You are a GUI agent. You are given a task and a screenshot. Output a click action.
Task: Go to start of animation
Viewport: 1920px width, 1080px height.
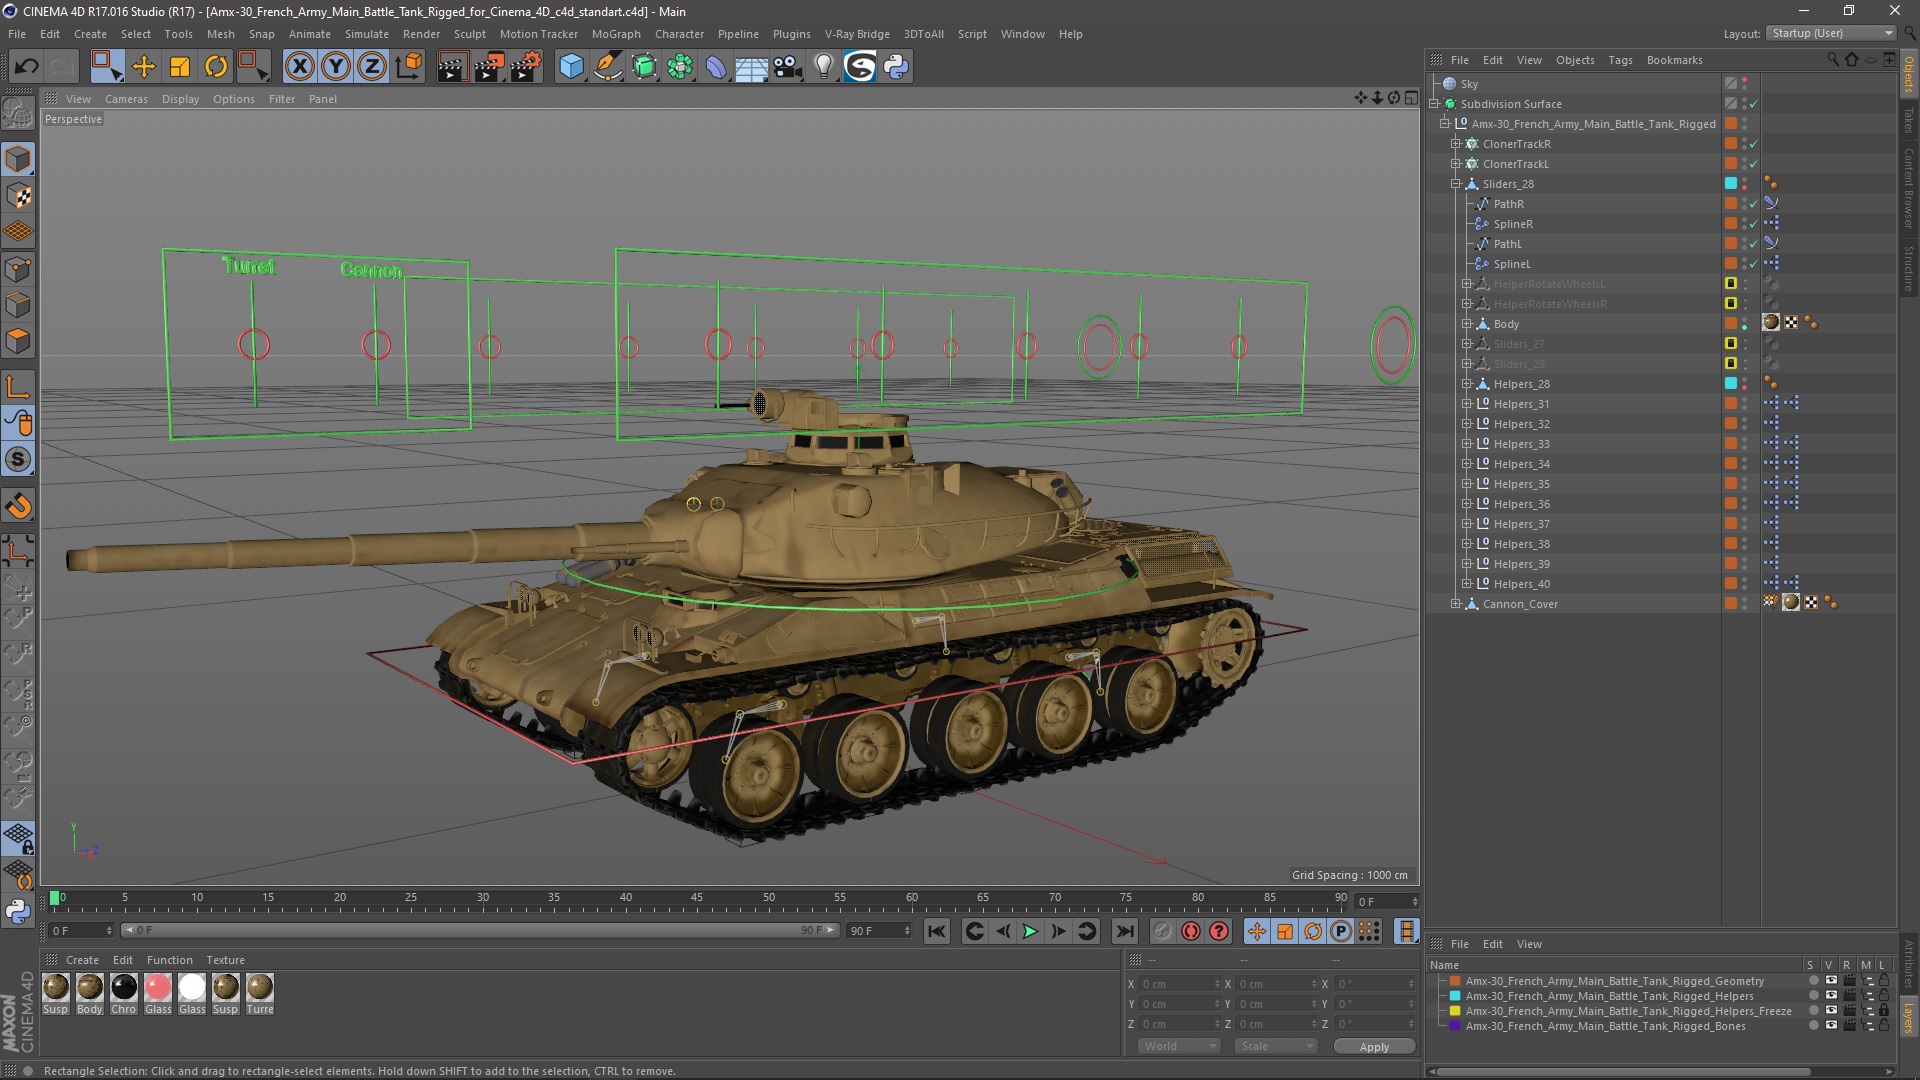(937, 932)
